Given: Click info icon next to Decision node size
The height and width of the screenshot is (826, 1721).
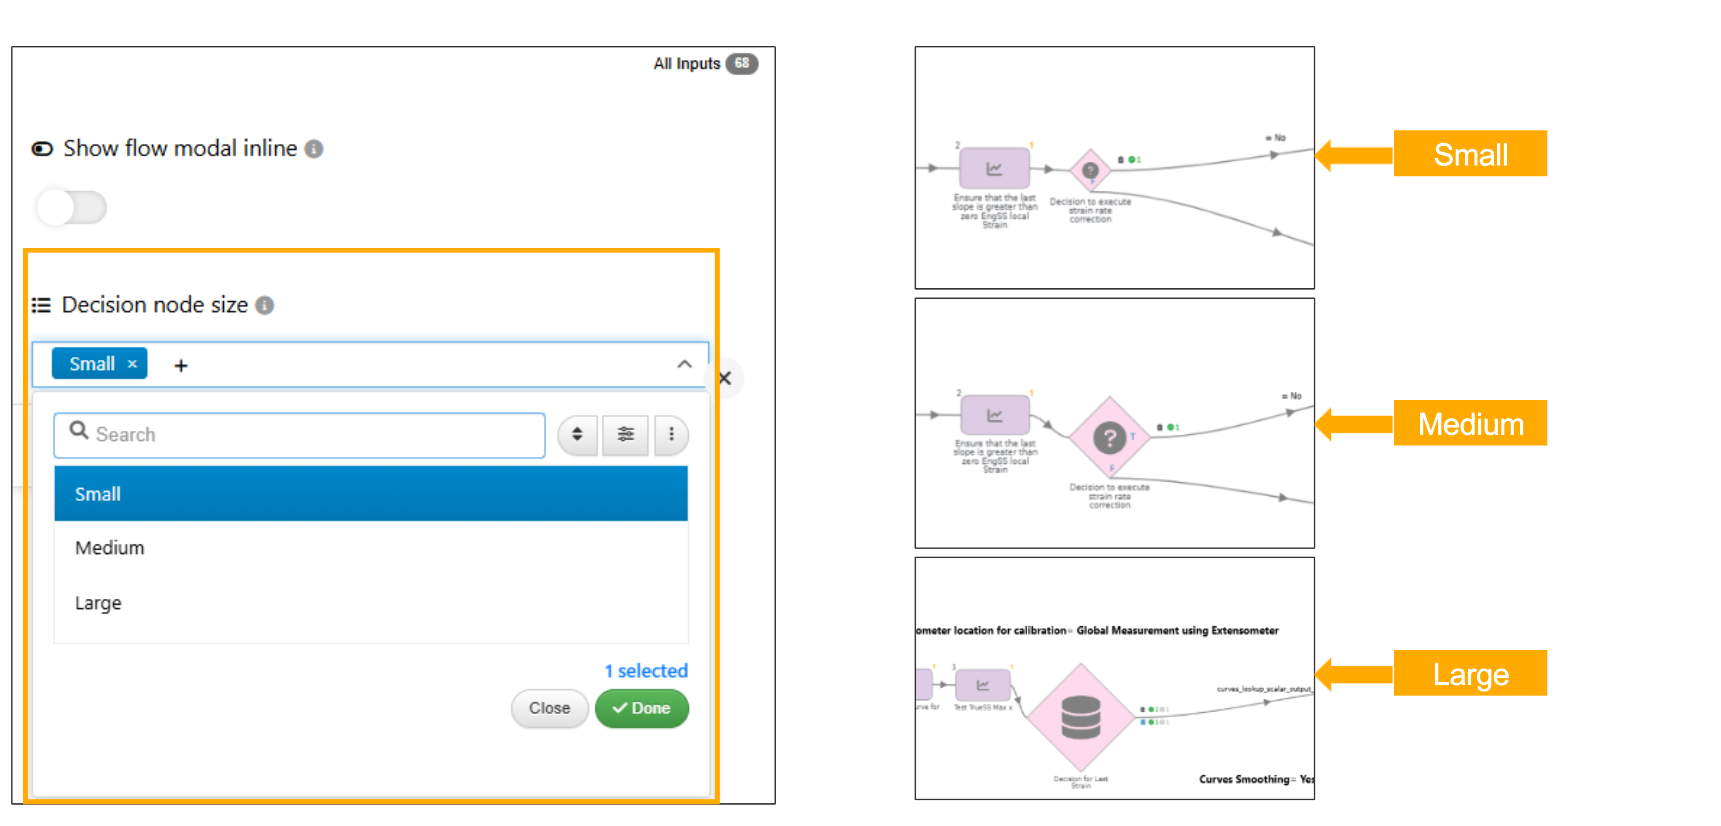Looking at the screenshot, I should 265,305.
